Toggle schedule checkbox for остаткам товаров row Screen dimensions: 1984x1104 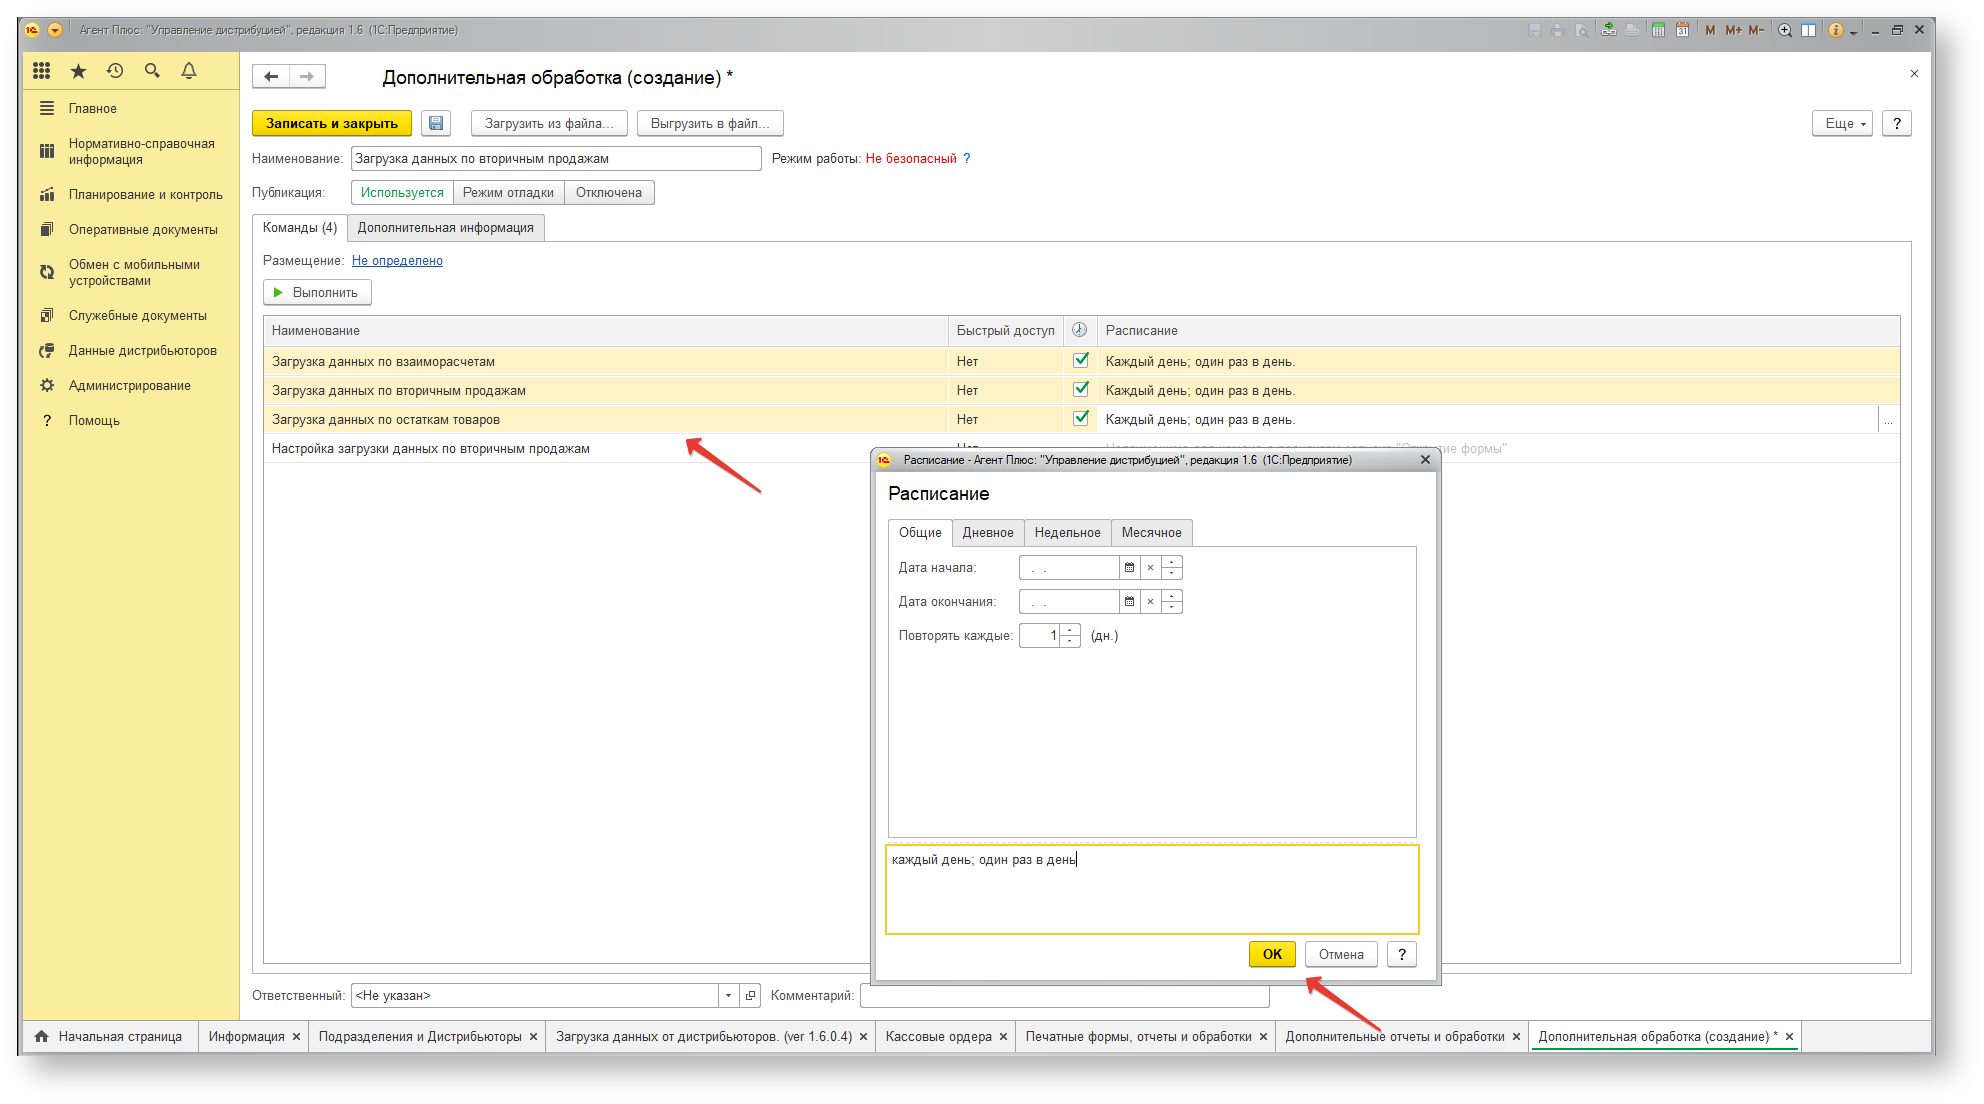1080,418
